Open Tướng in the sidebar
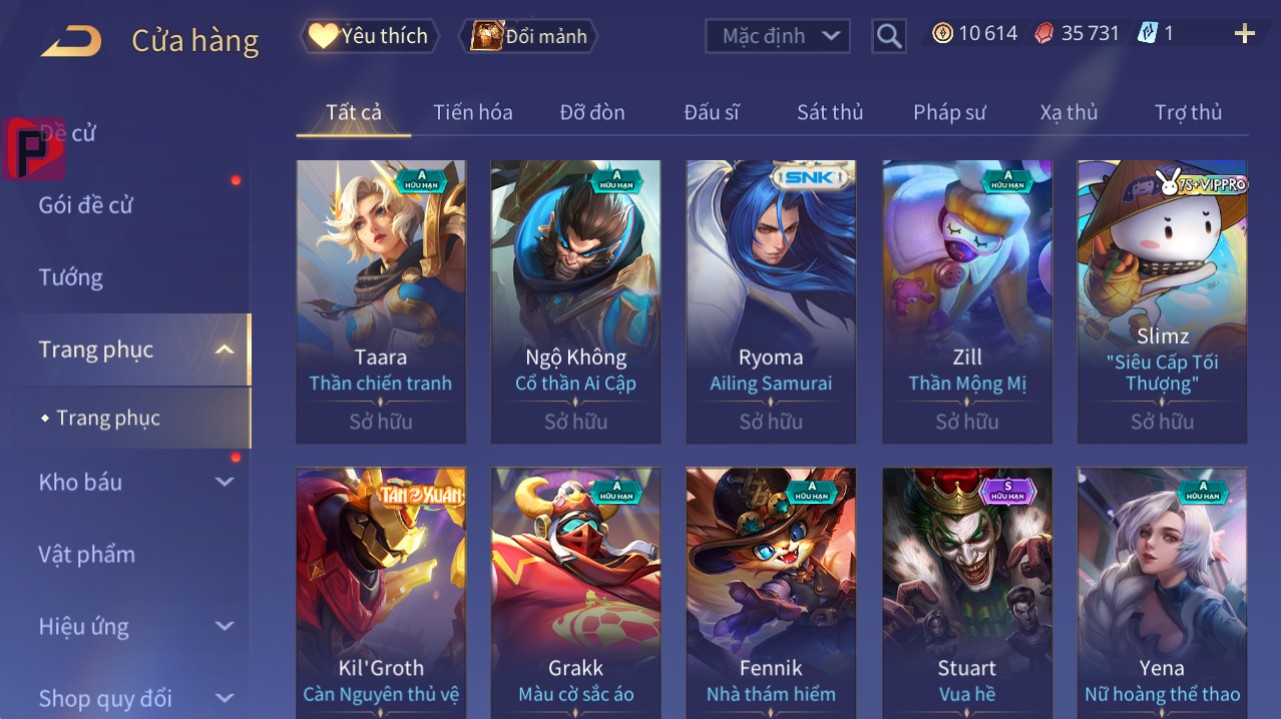The width and height of the screenshot is (1281, 719). pyautogui.click(x=71, y=277)
